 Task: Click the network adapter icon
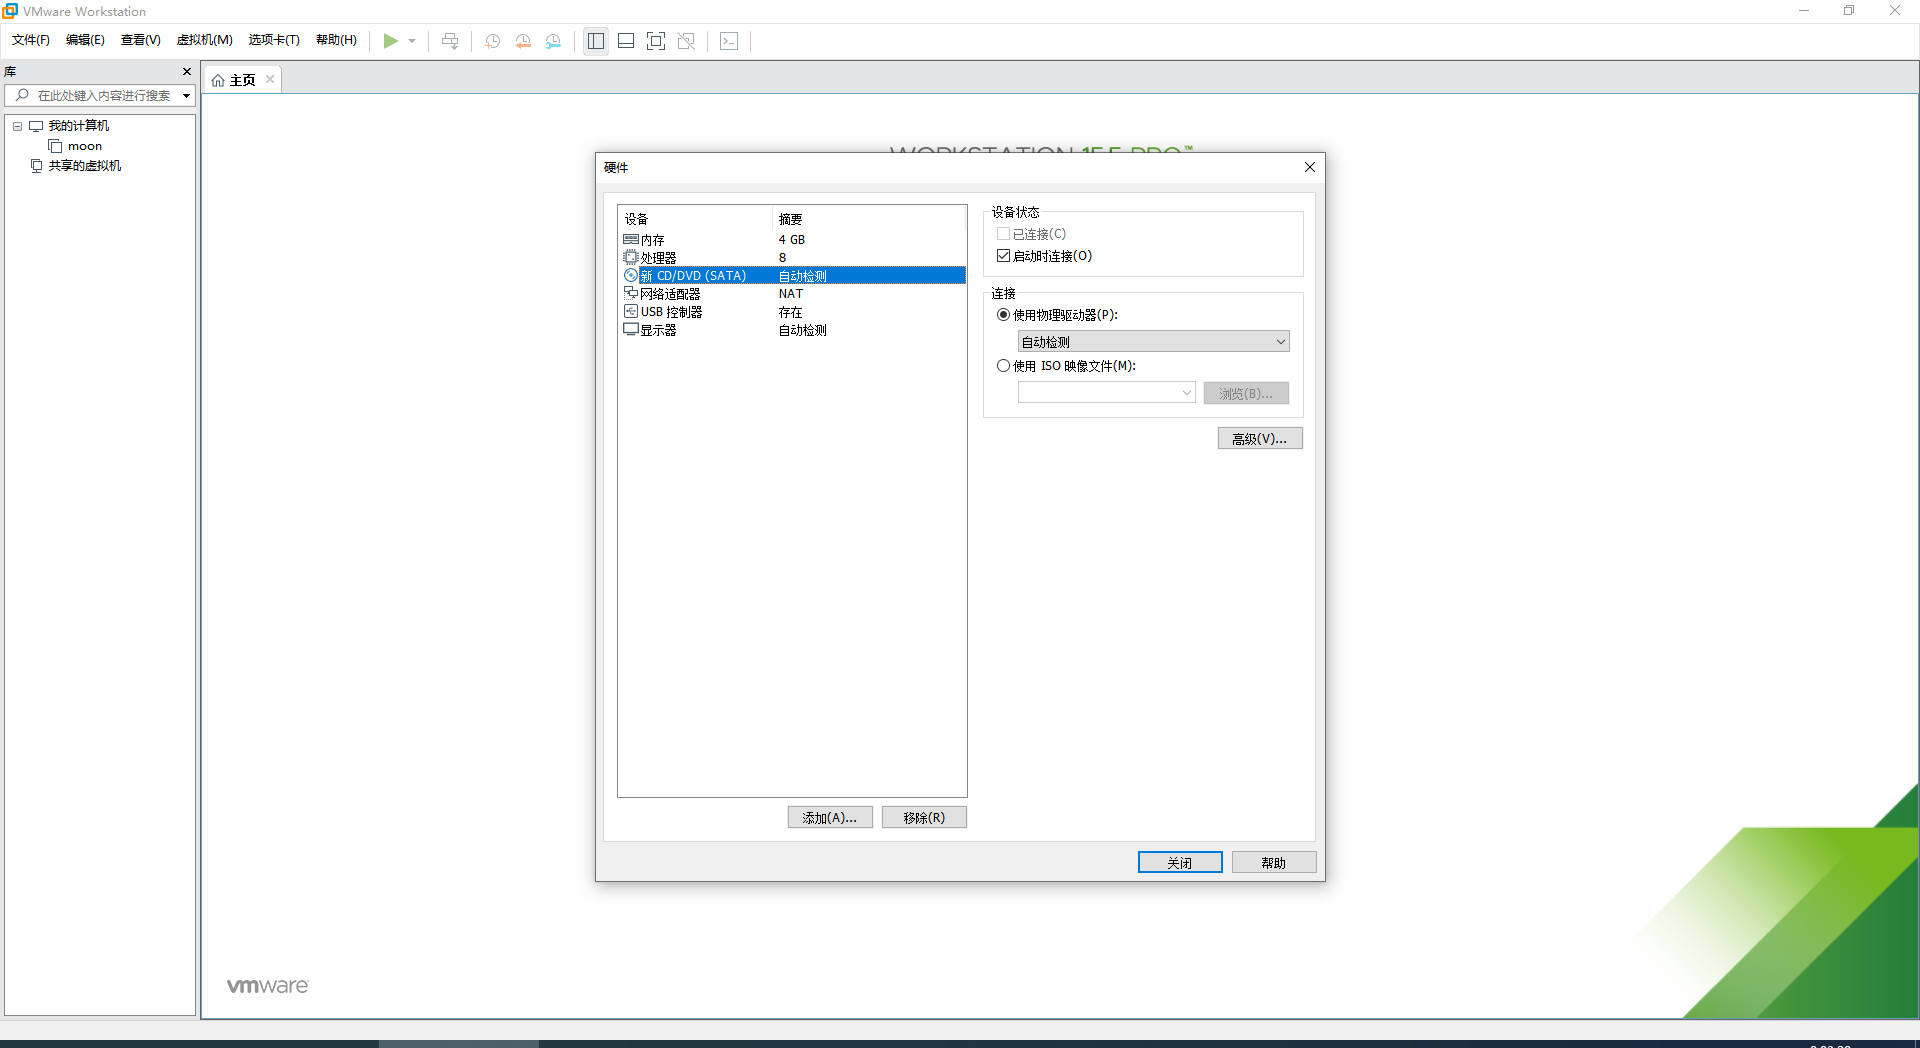(x=631, y=293)
